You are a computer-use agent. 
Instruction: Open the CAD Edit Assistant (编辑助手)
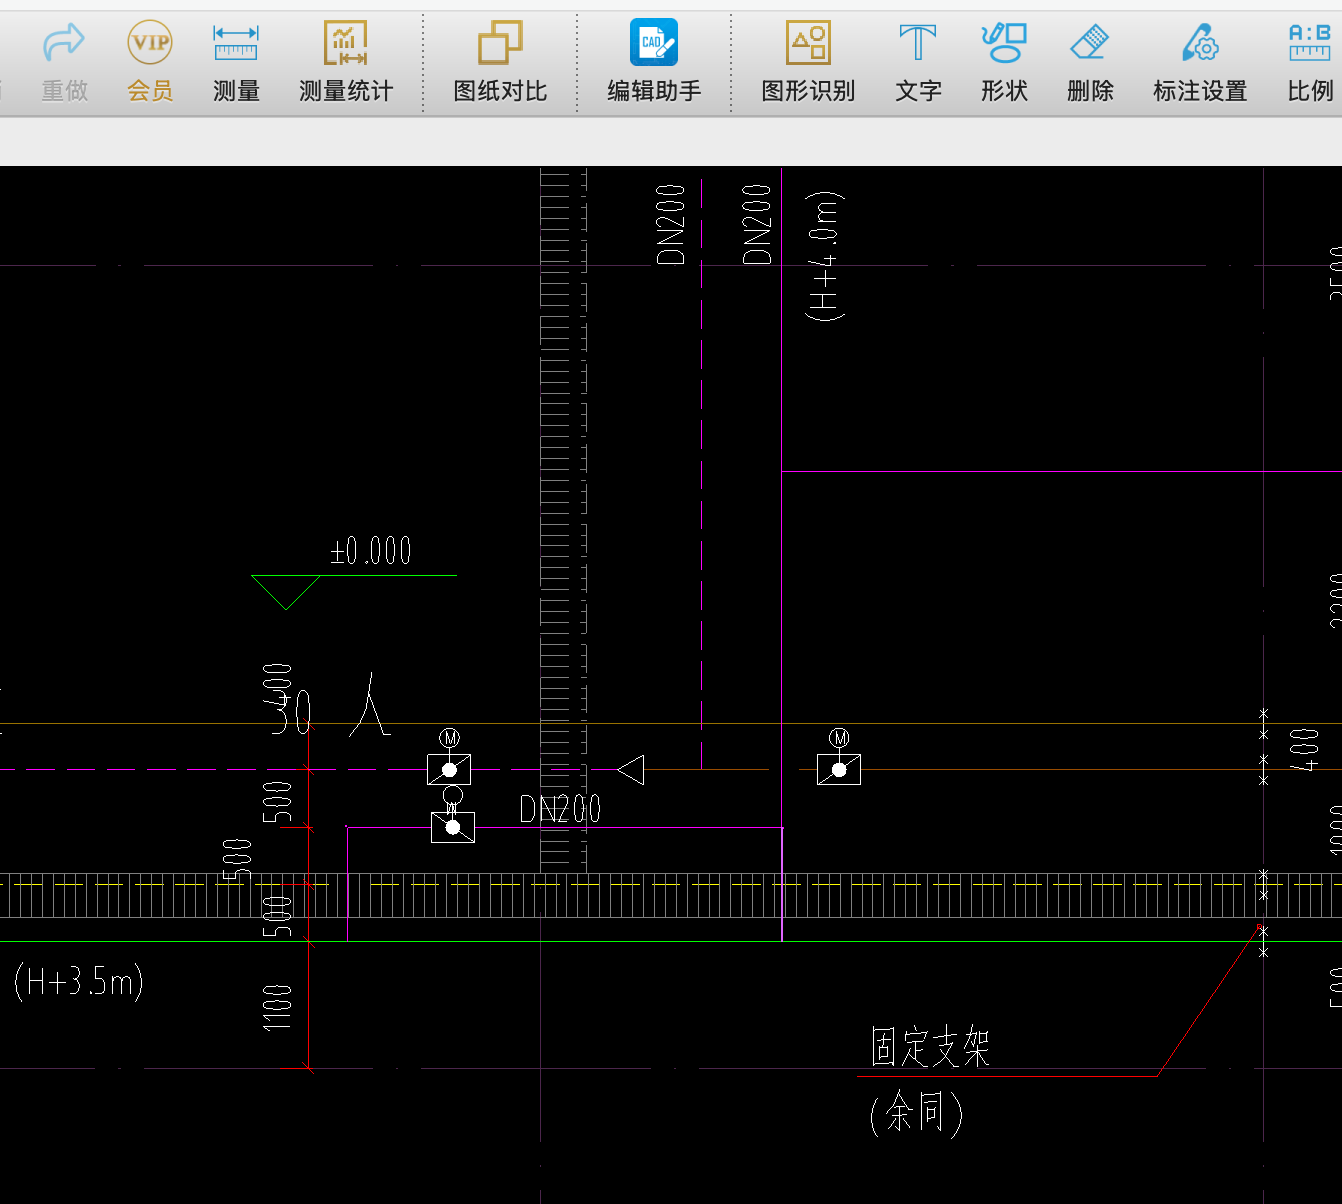pyautogui.click(x=654, y=44)
